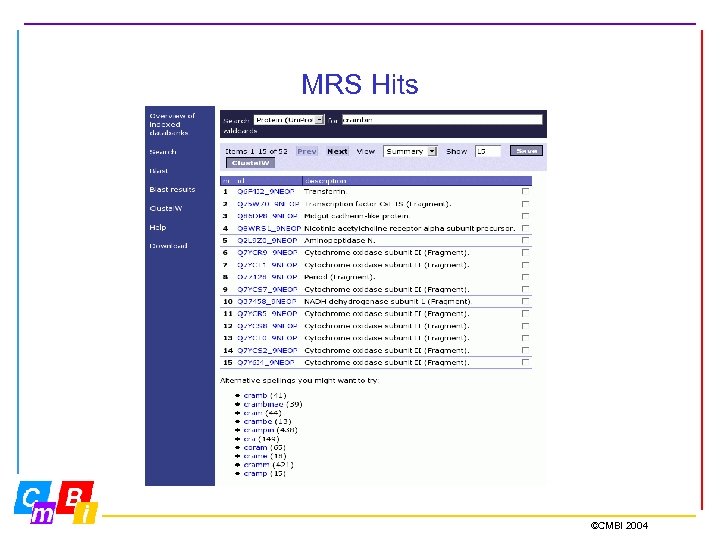Click the Prev page button
Viewport: 720px width, 540px height.
pyautogui.click(x=307, y=151)
